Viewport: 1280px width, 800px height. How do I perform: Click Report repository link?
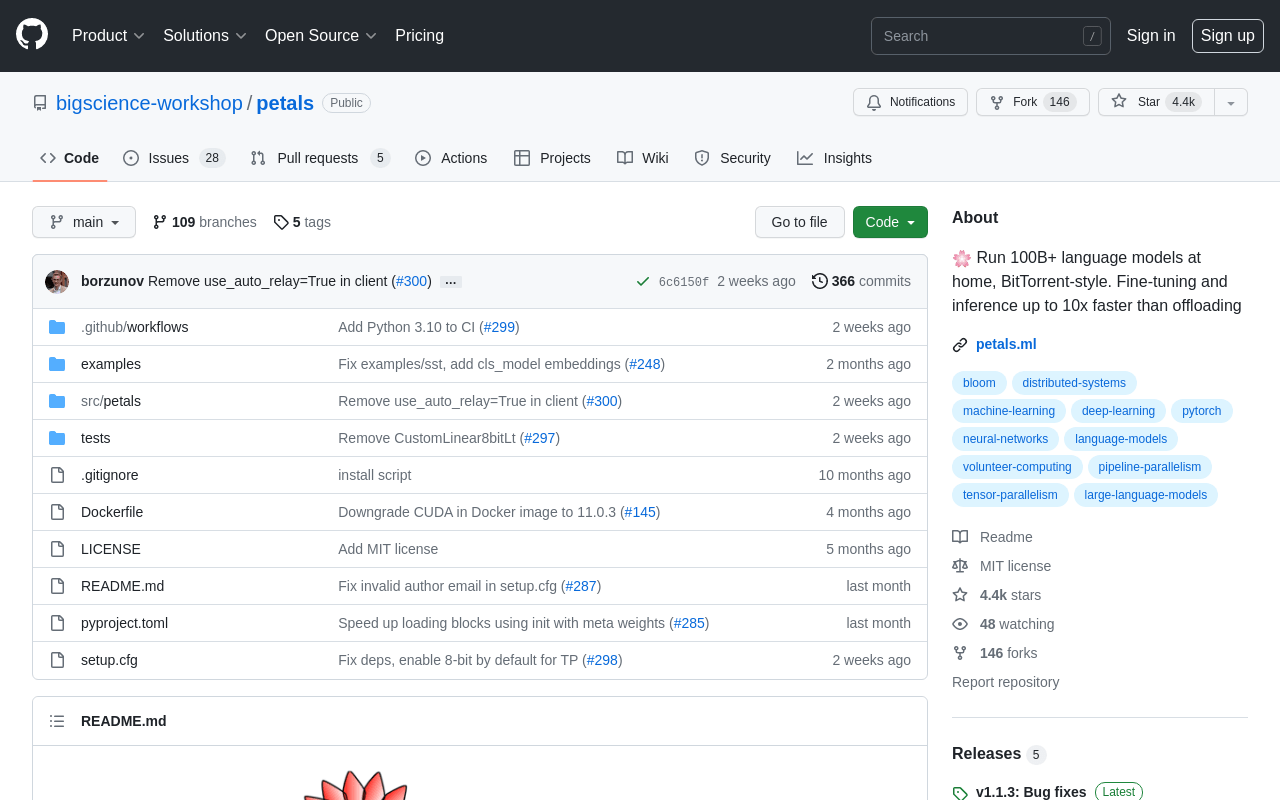(x=1005, y=682)
